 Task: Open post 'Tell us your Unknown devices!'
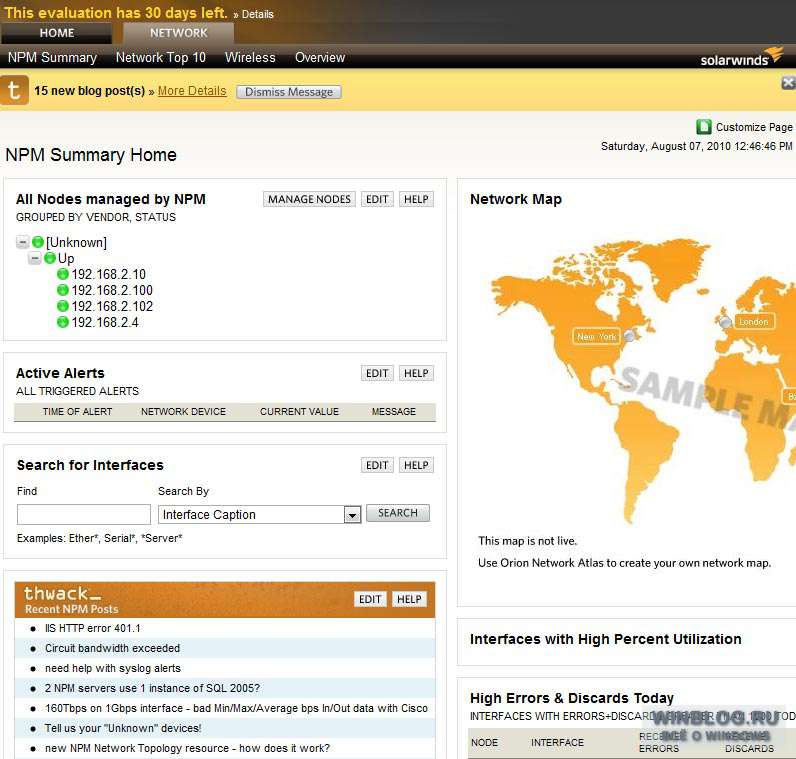pos(123,728)
